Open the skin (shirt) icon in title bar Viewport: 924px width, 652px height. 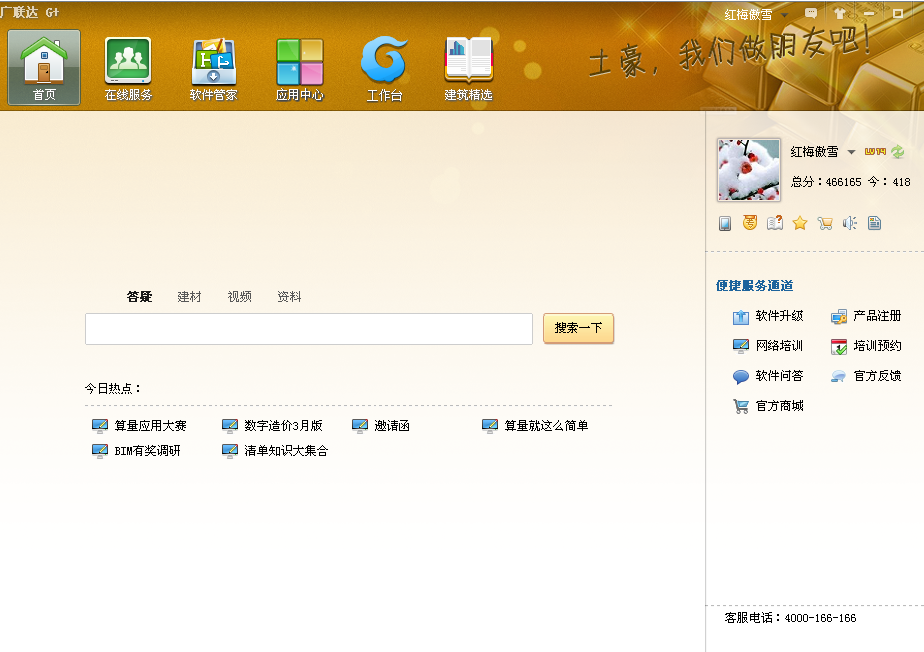[x=840, y=13]
